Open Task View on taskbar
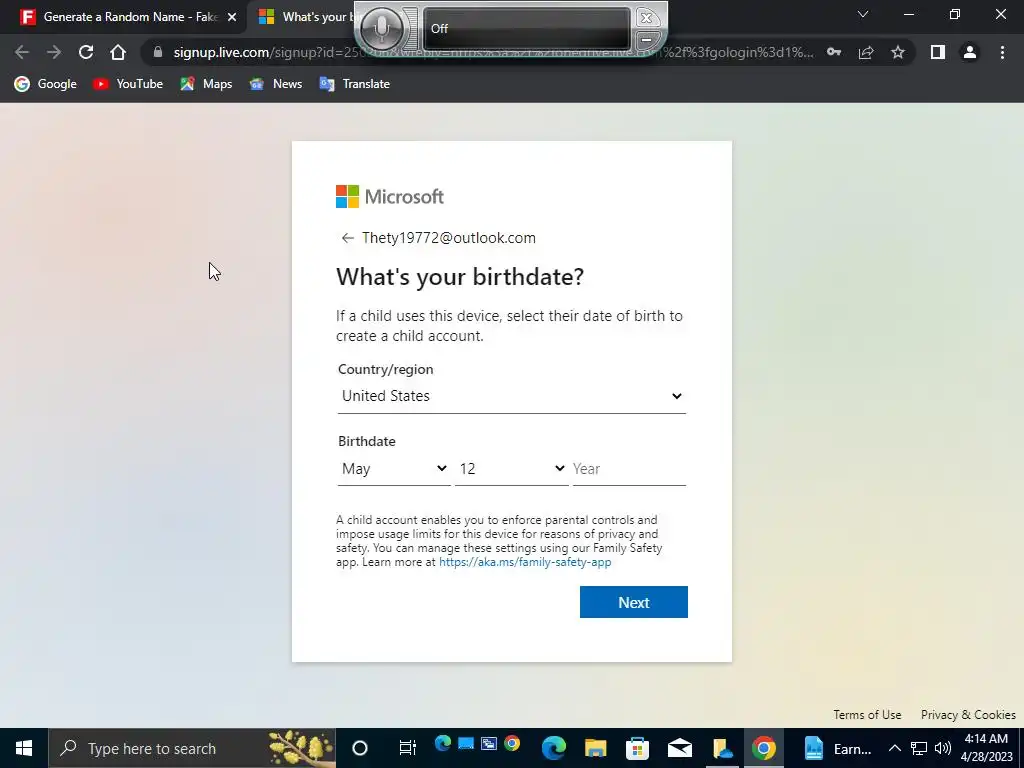Viewport: 1024px width, 768px height. pyautogui.click(x=408, y=748)
